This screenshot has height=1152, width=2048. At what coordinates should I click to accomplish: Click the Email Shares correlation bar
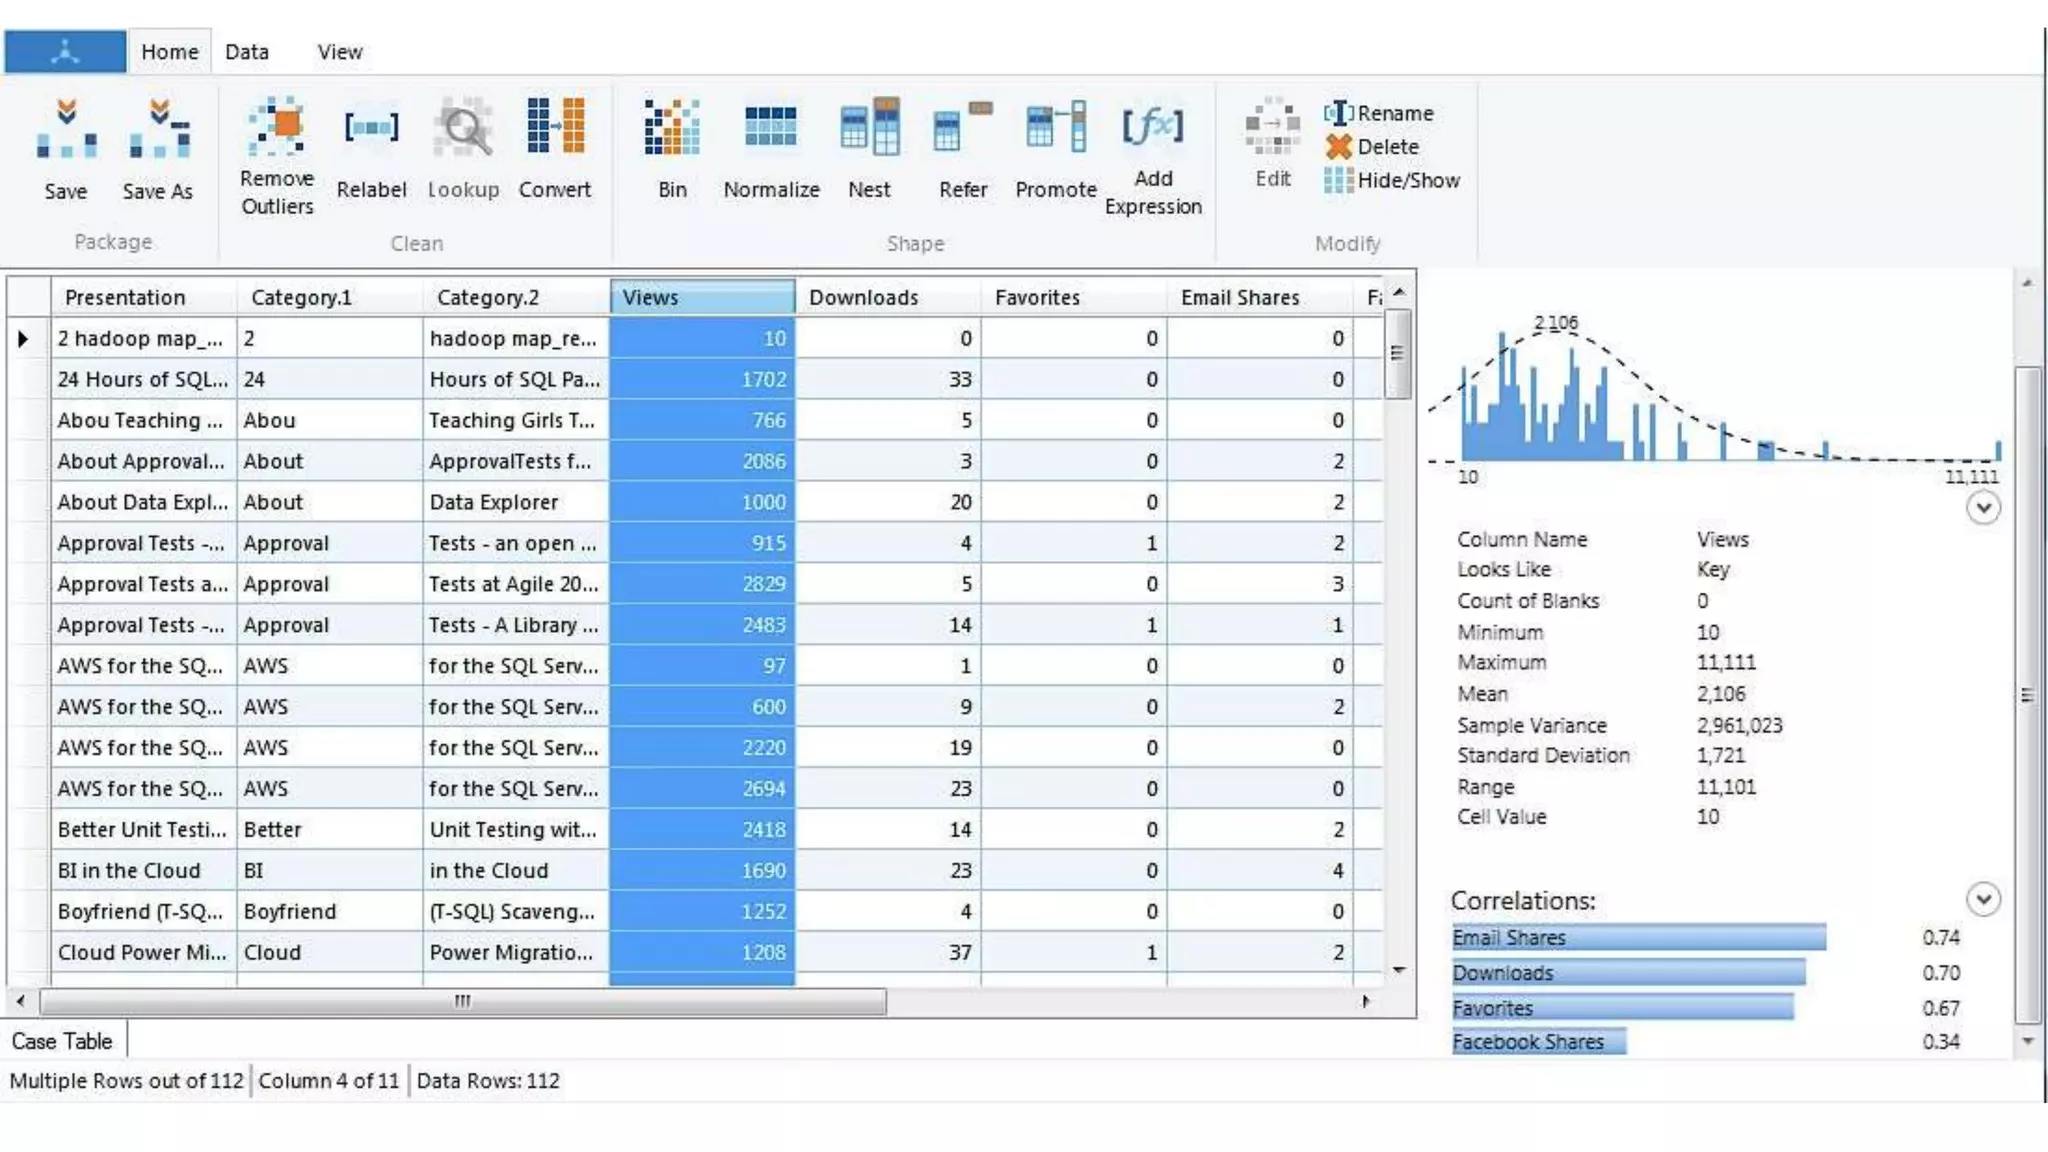coord(1638,938)
